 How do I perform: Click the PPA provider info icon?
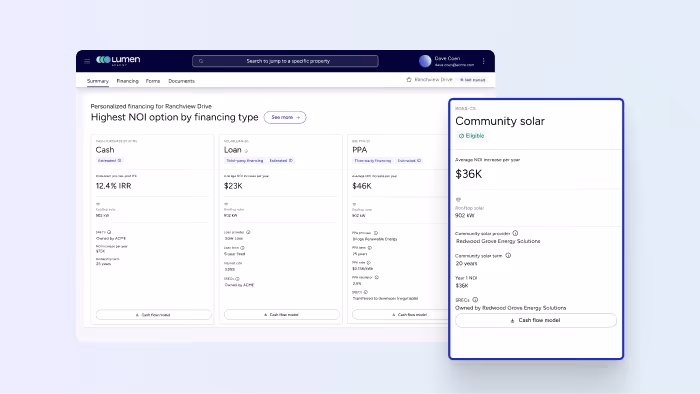[376, 233]
